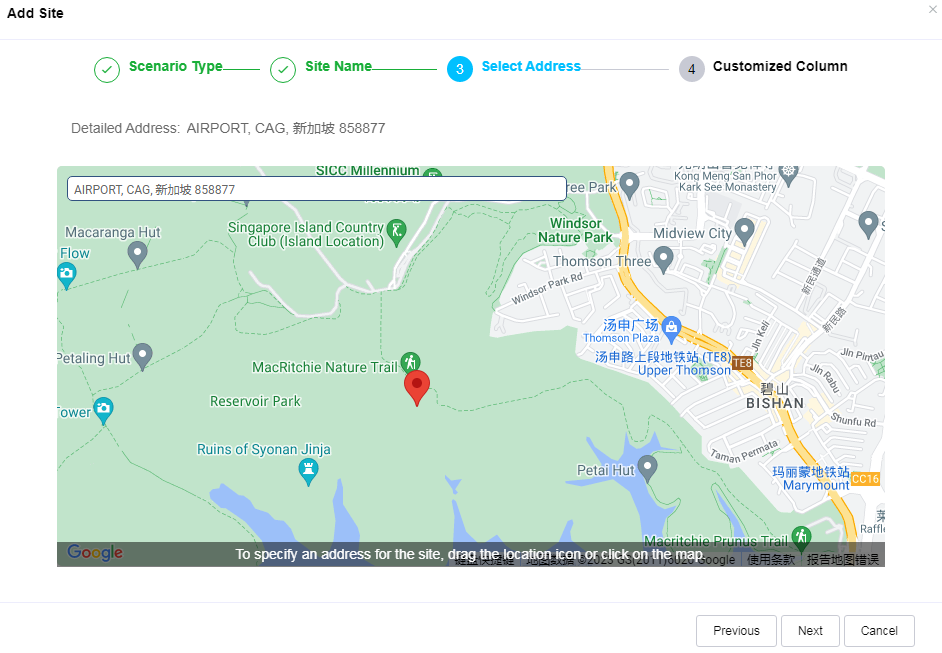Image resolution: width=942 pixels, height=653 pixels.
Task: Click the step 4 circle indicator
Action: pyautogui.click(x=691, y=69)
